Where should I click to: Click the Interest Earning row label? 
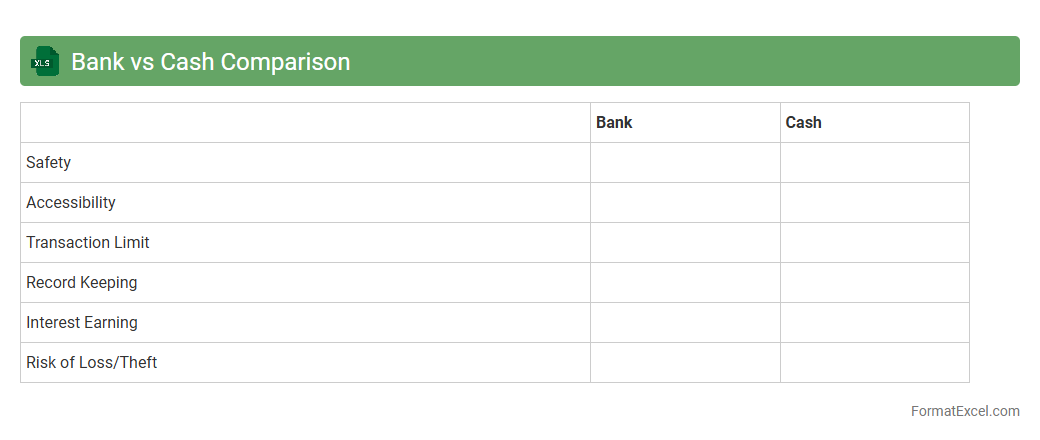(x=82, y=323)
